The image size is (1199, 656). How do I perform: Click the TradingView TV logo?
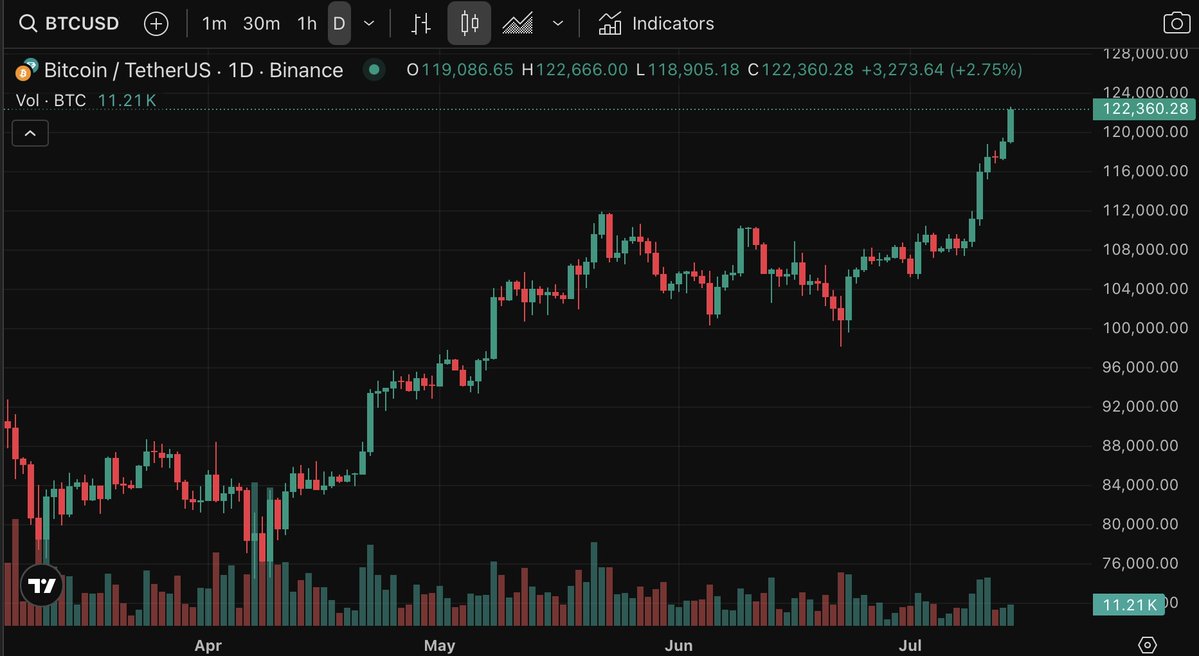[x=42, y=586]
